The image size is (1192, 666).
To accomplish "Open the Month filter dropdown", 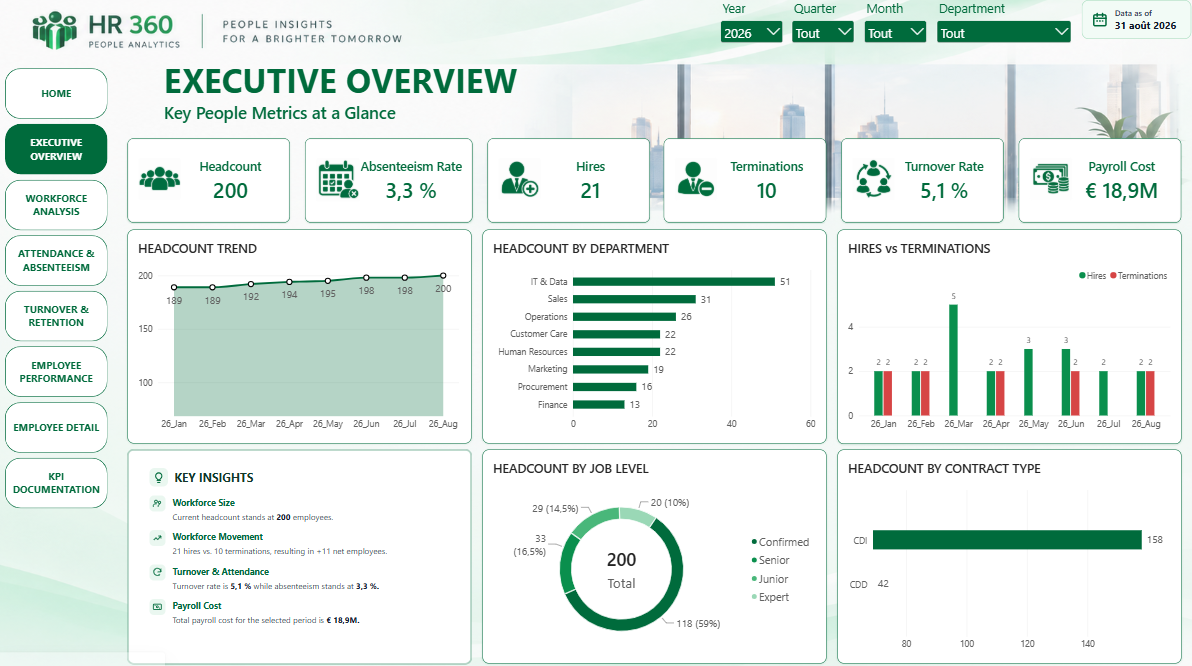I will (895, 33).
